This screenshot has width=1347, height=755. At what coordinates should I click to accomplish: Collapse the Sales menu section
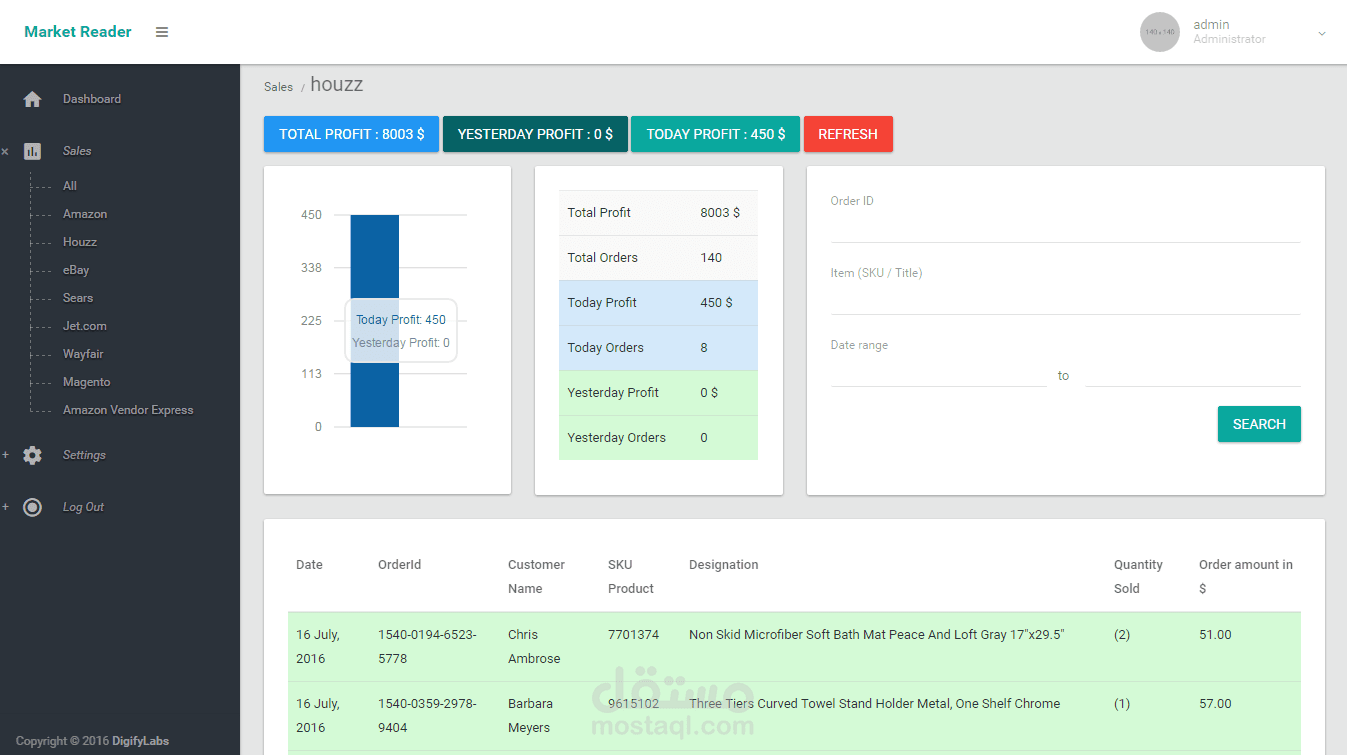[5, 152]
